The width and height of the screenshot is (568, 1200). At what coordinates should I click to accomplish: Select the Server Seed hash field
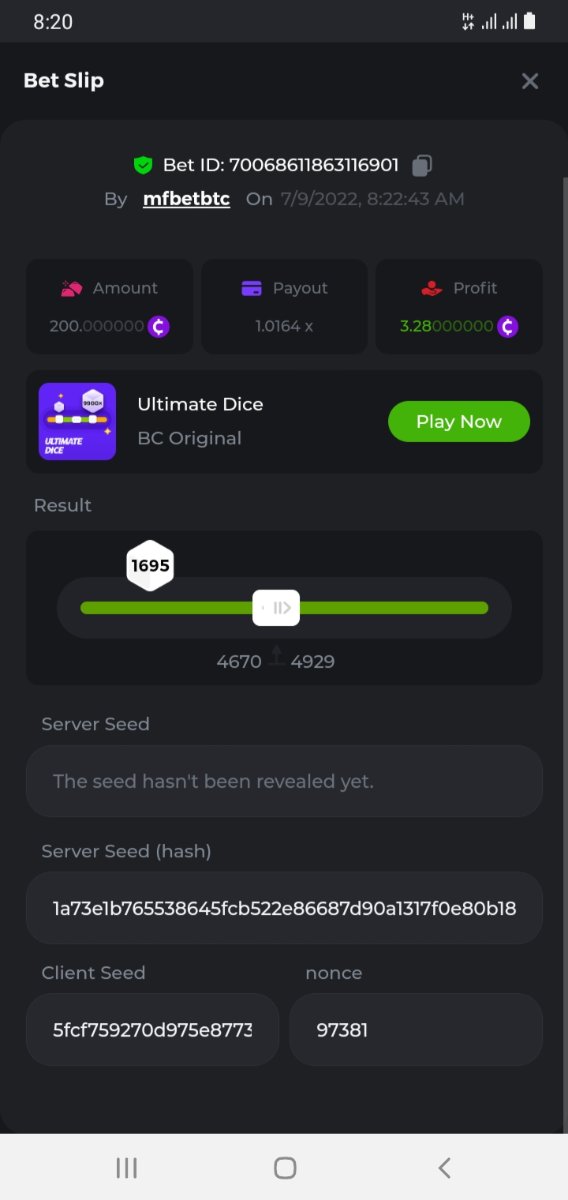pos(284,908)
